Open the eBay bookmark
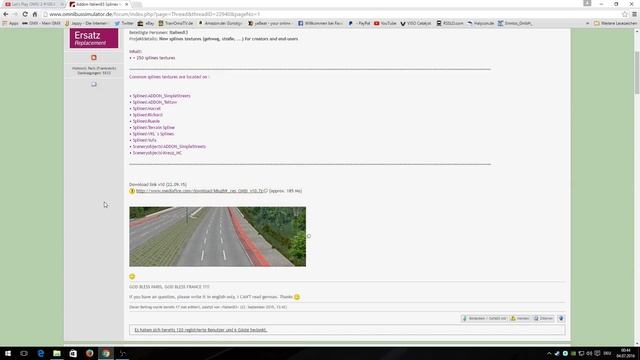The width and height of the screenshot is (640, 360). coord(146,23)
